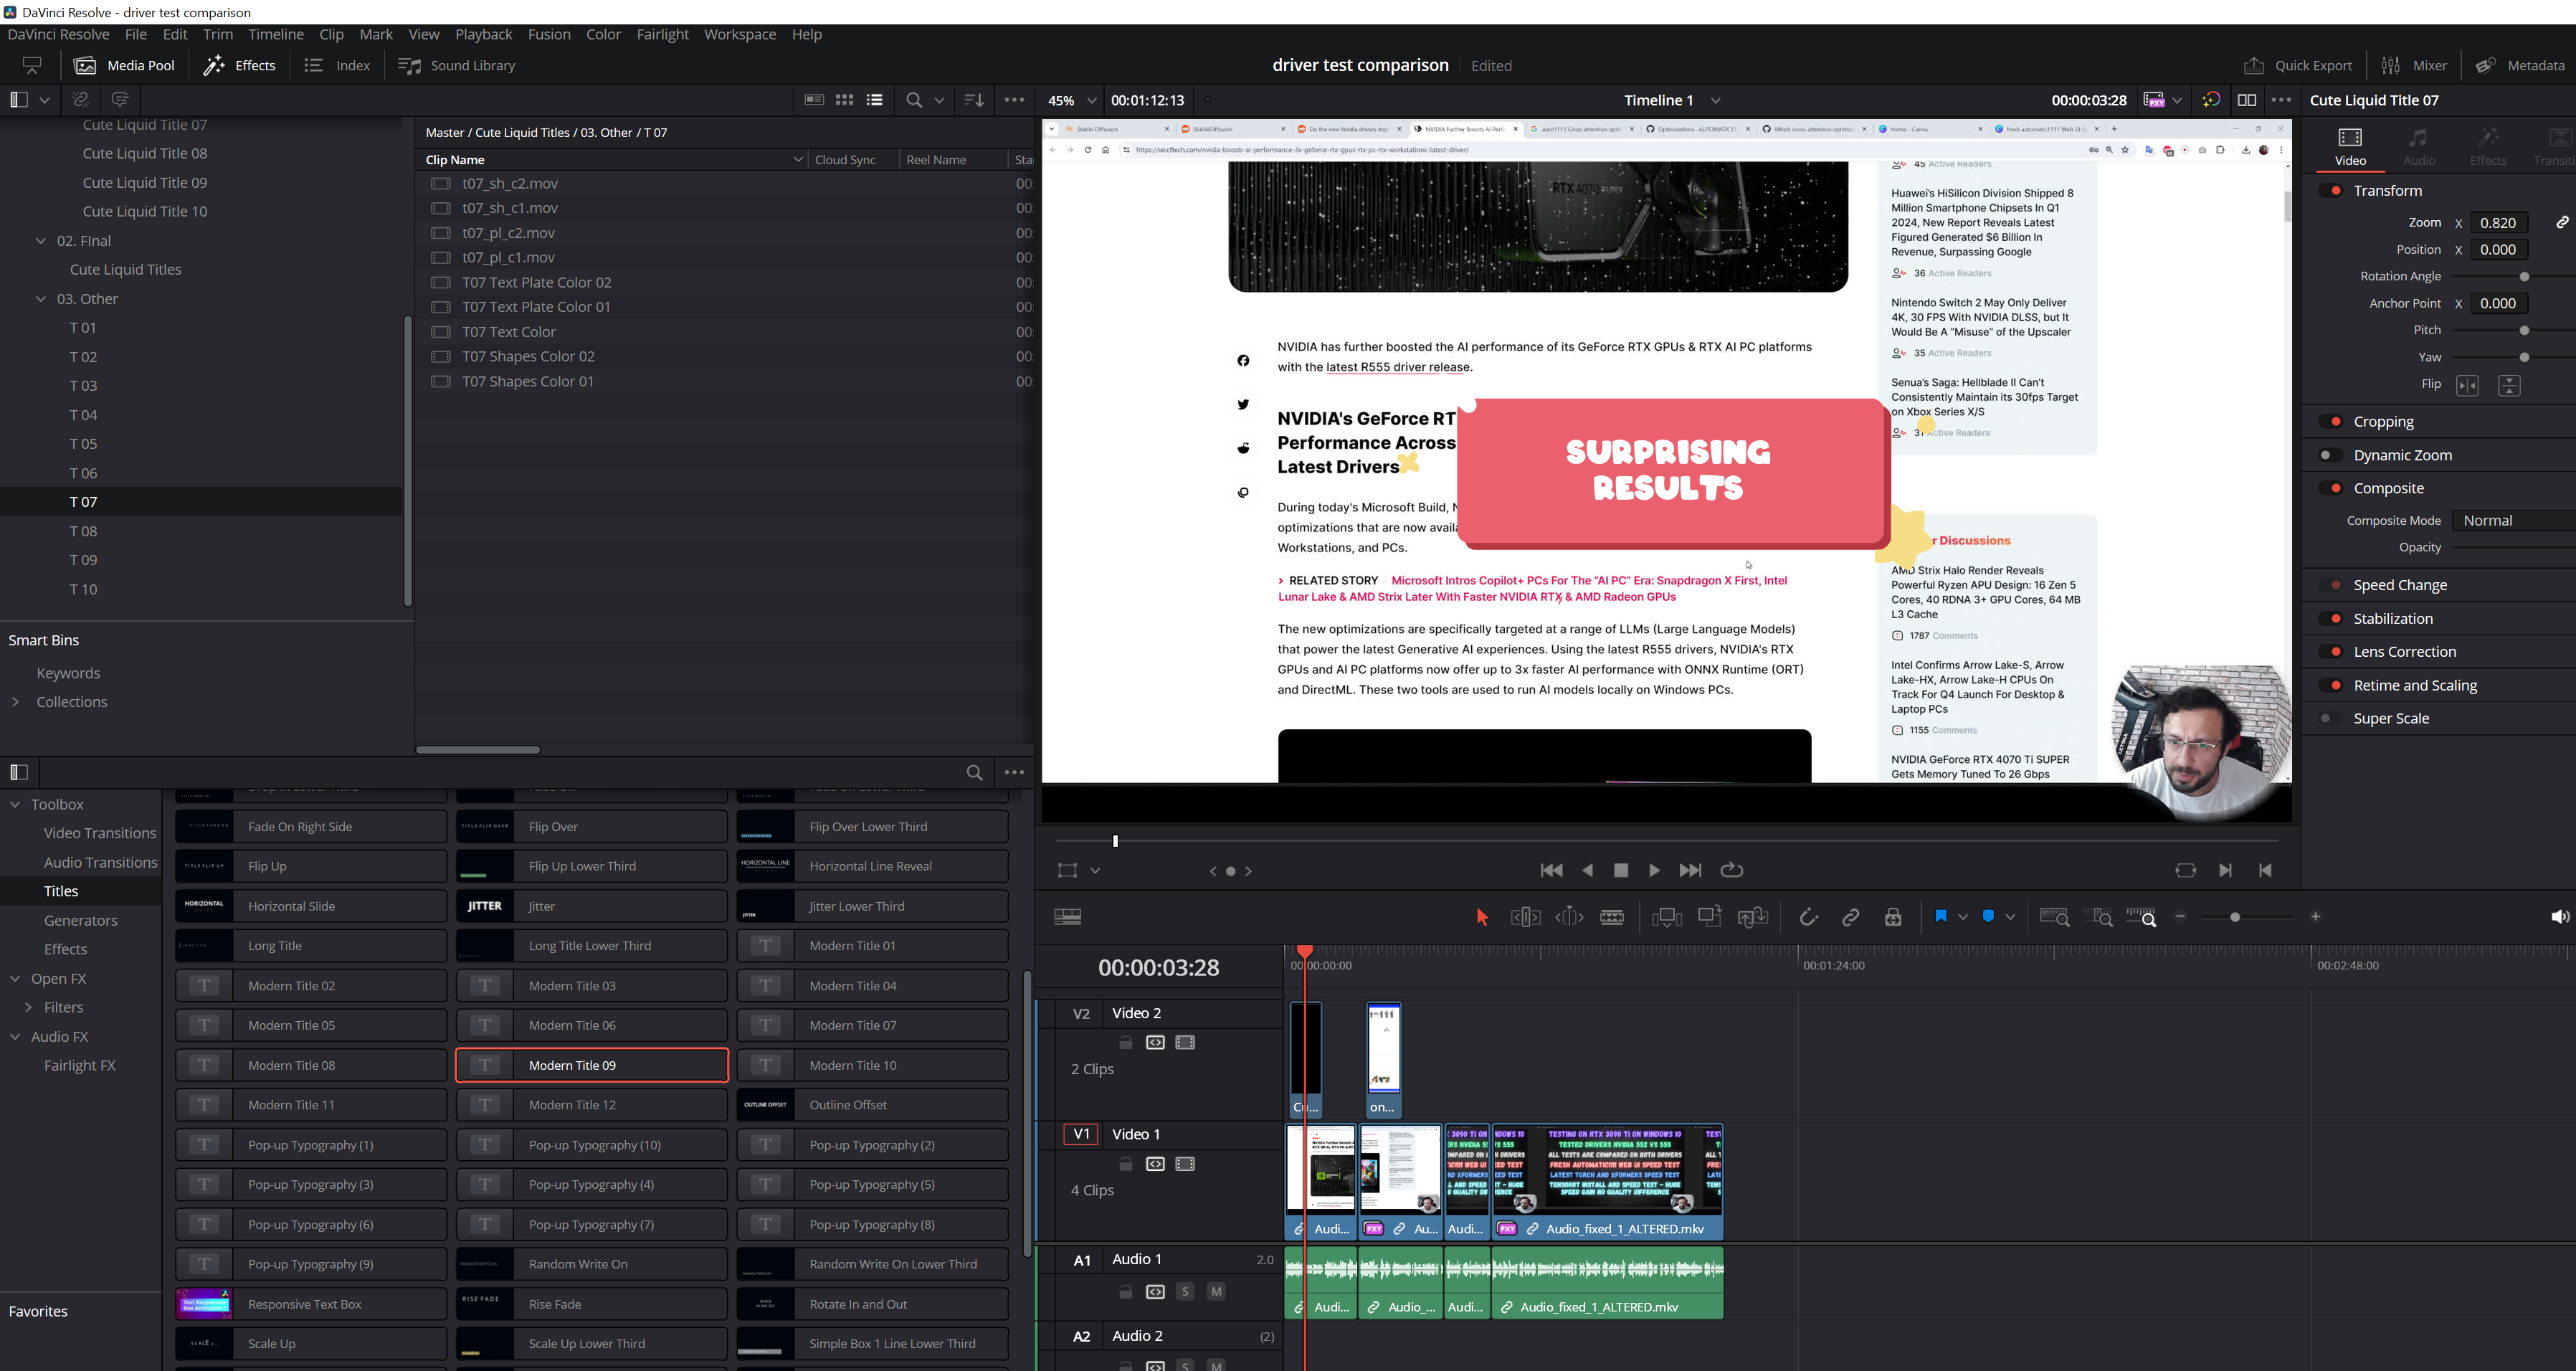Click the media pool search magnifier
Screen dimensions: 2576x1371
pos(913,100)
